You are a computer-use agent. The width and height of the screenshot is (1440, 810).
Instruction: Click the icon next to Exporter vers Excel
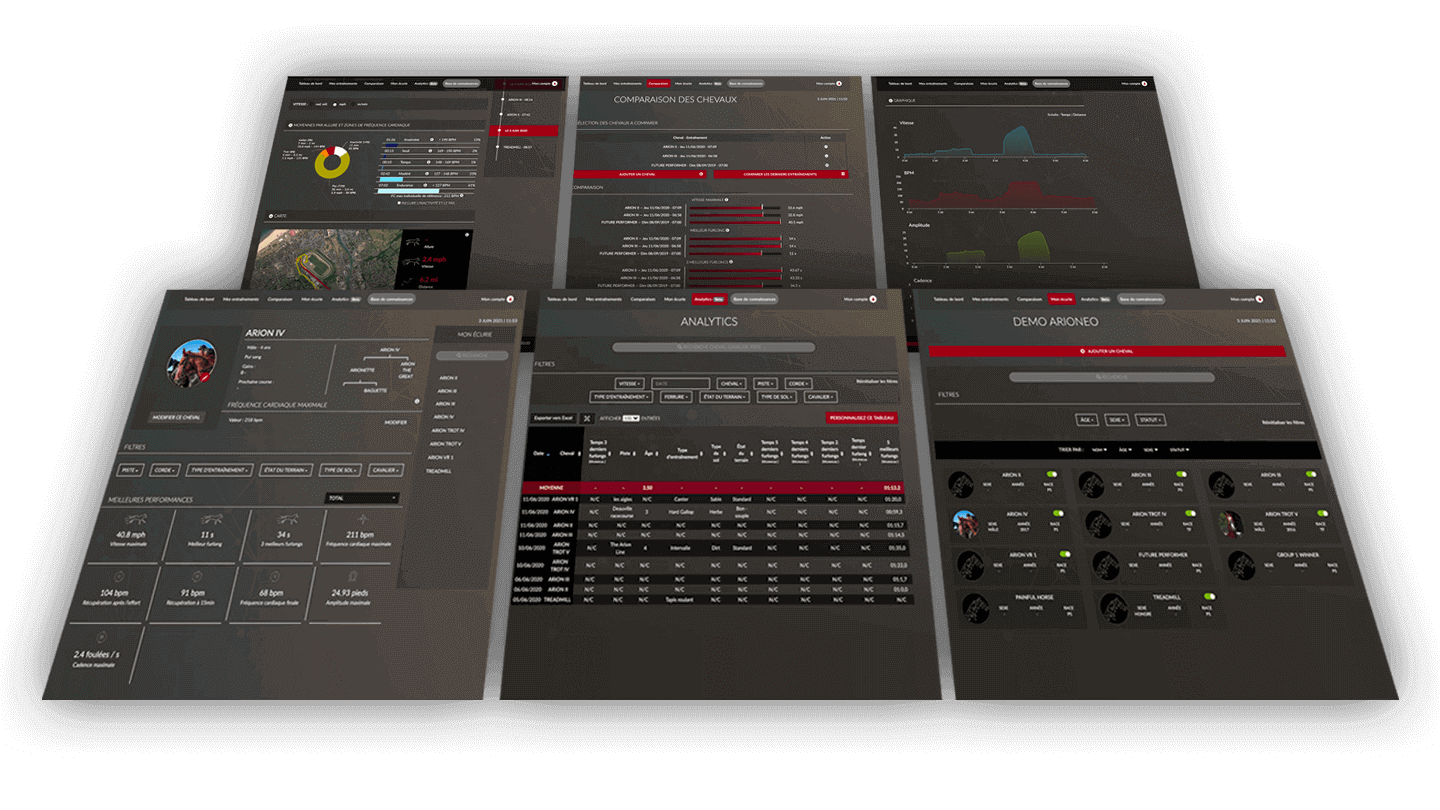[587, 417]
